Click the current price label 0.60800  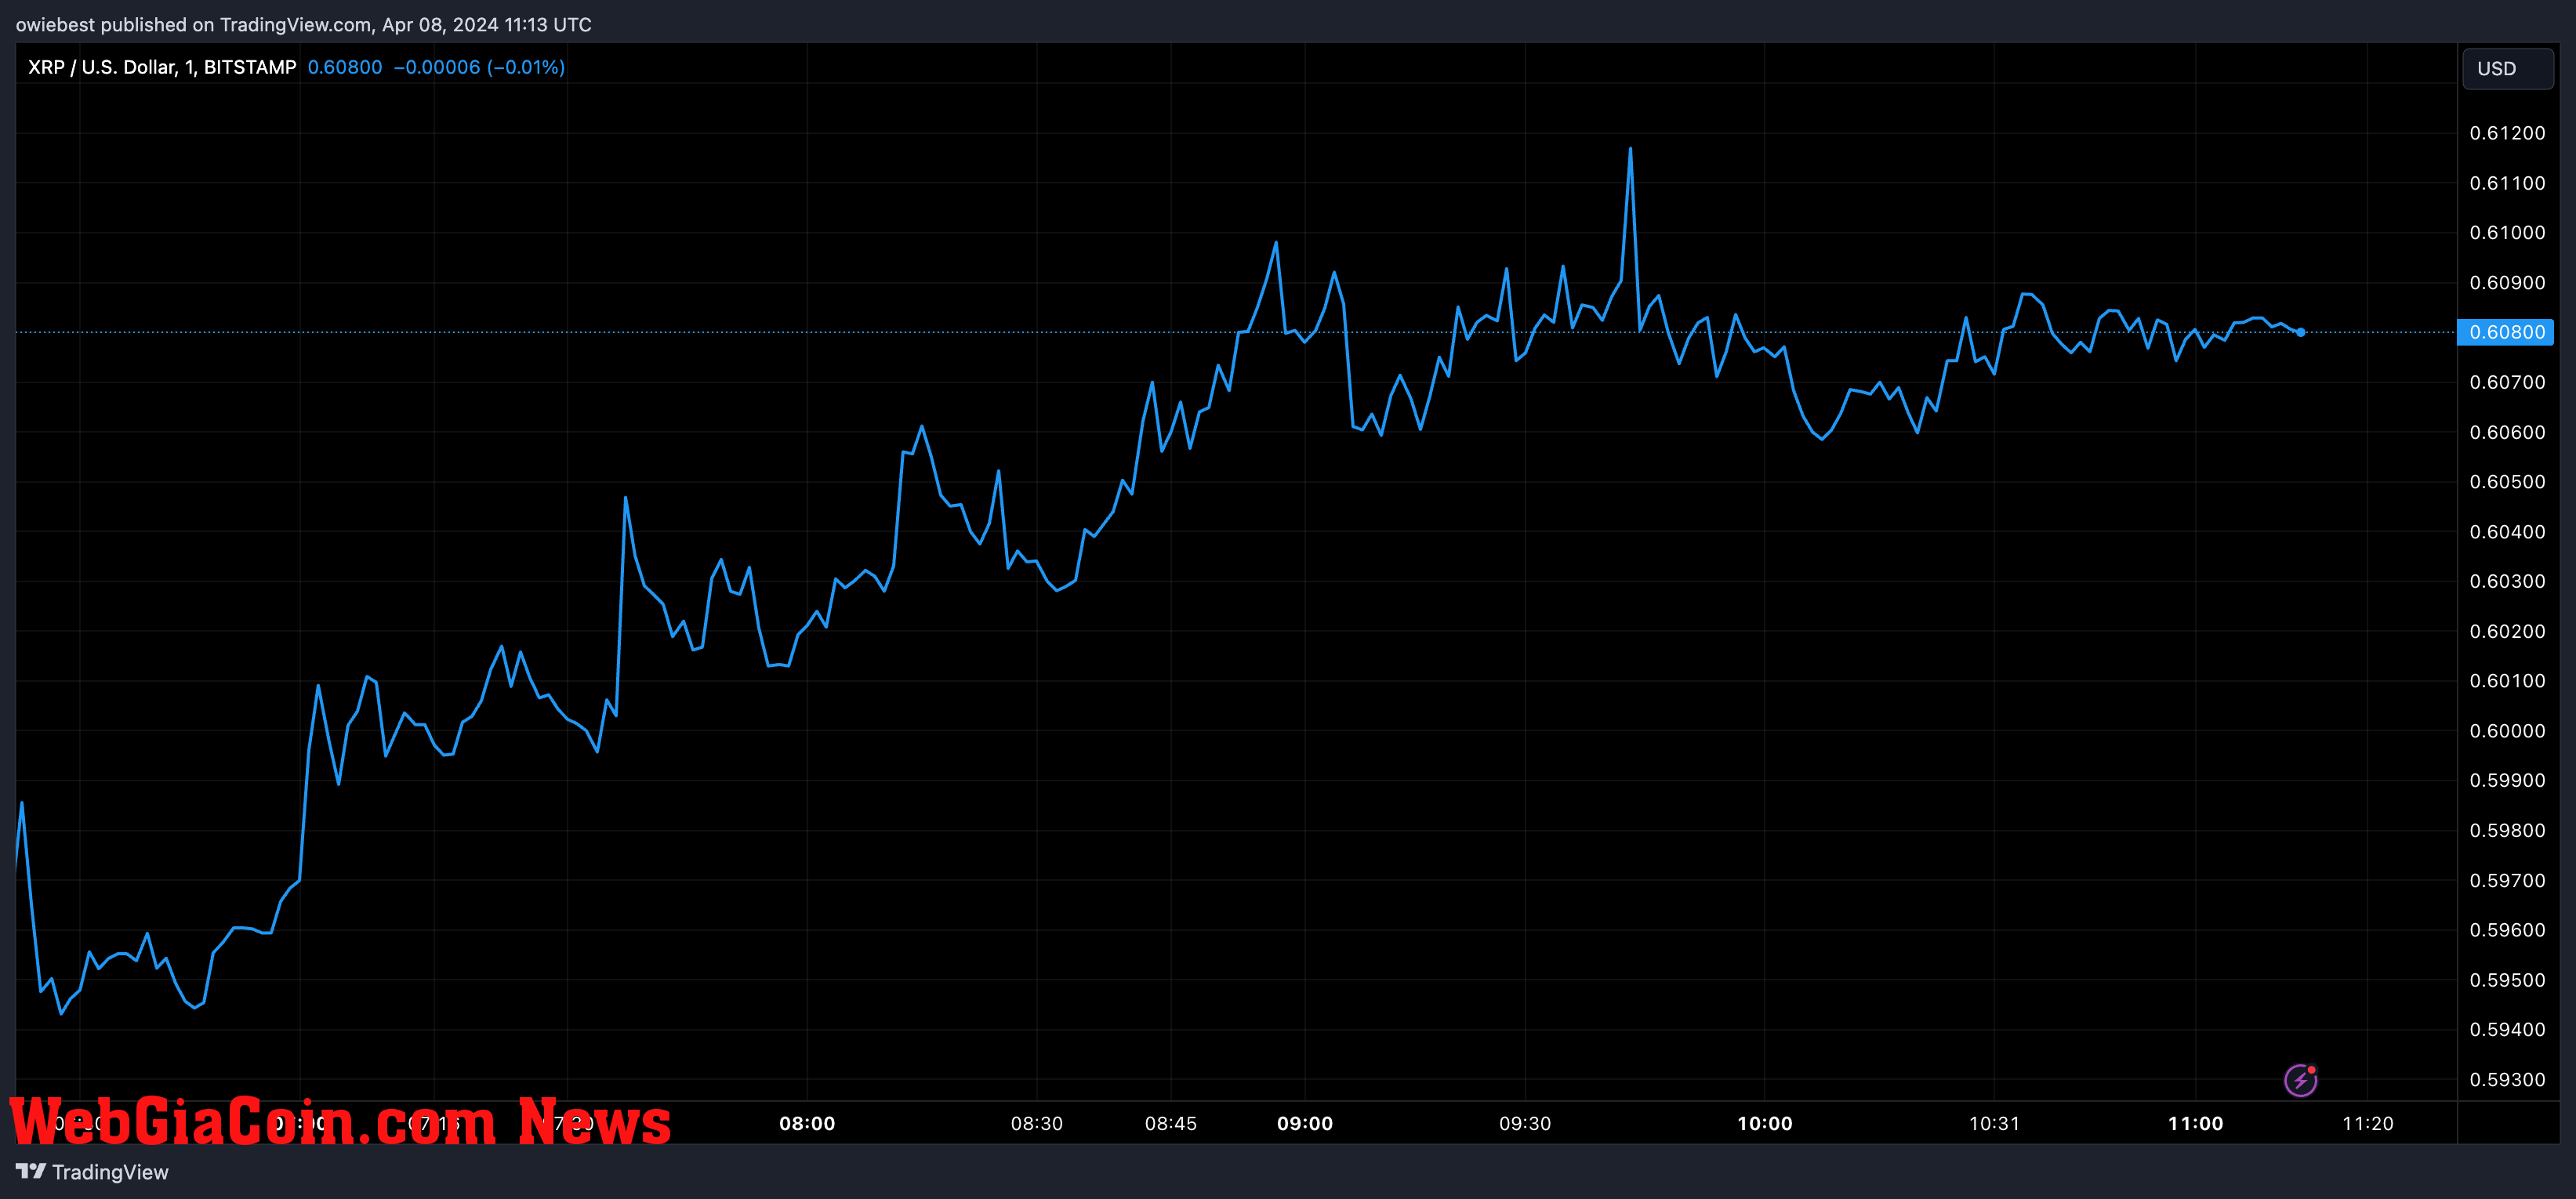(2506, 332)
